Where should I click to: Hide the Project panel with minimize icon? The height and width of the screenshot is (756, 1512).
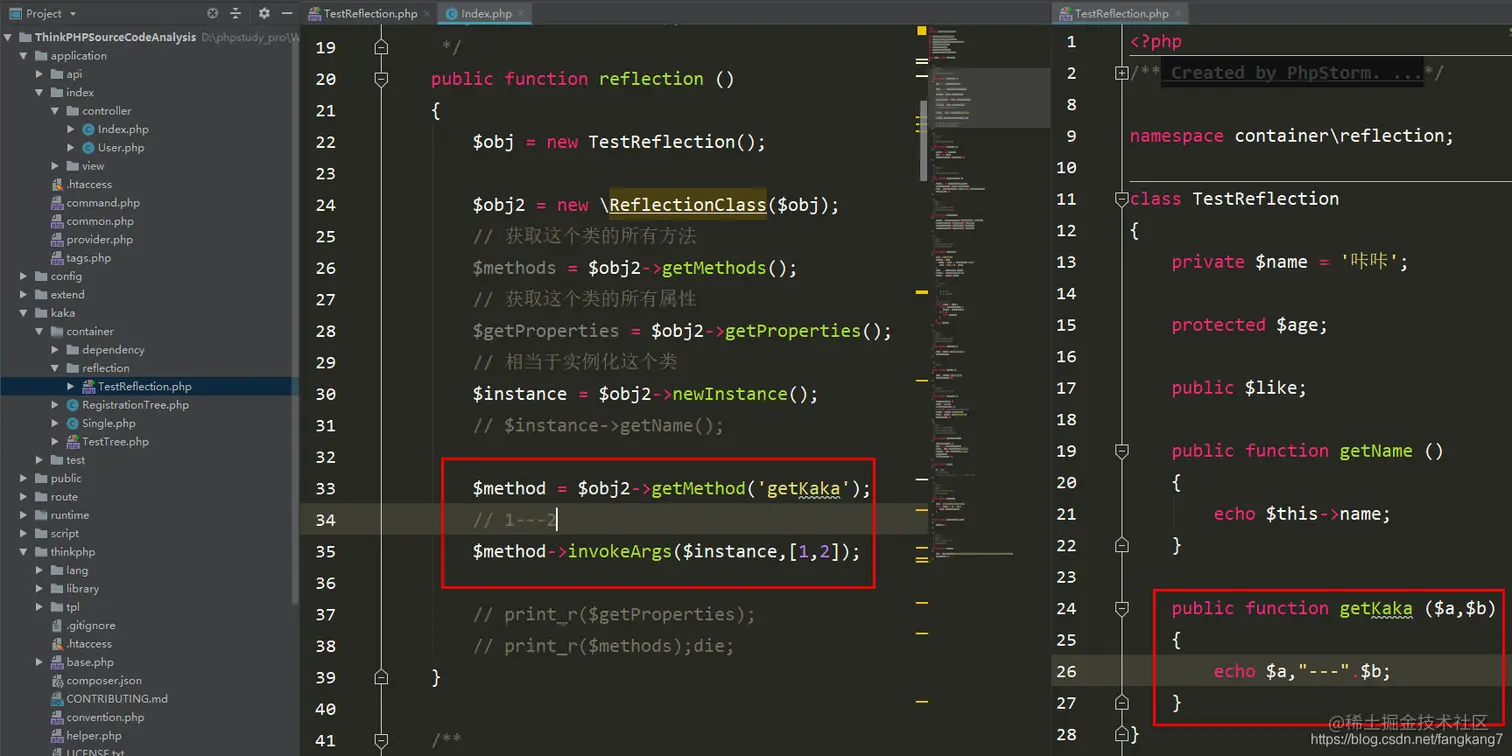pyautogui.click(x=287, y=13)
